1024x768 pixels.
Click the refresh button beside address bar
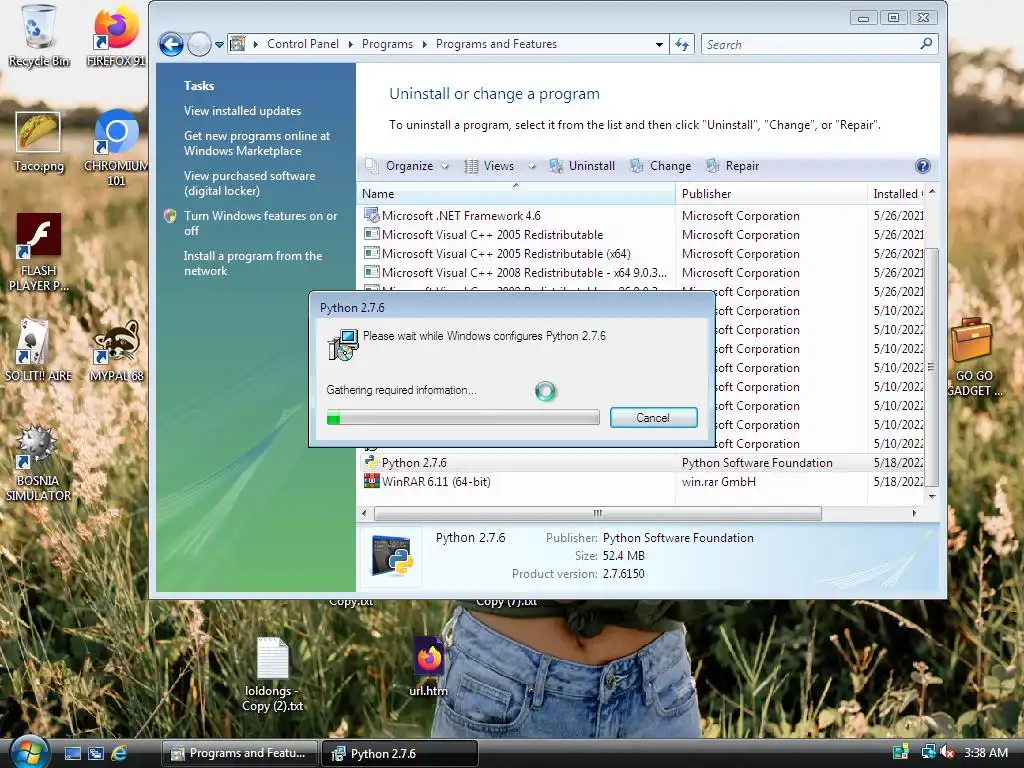coord(682,44)
